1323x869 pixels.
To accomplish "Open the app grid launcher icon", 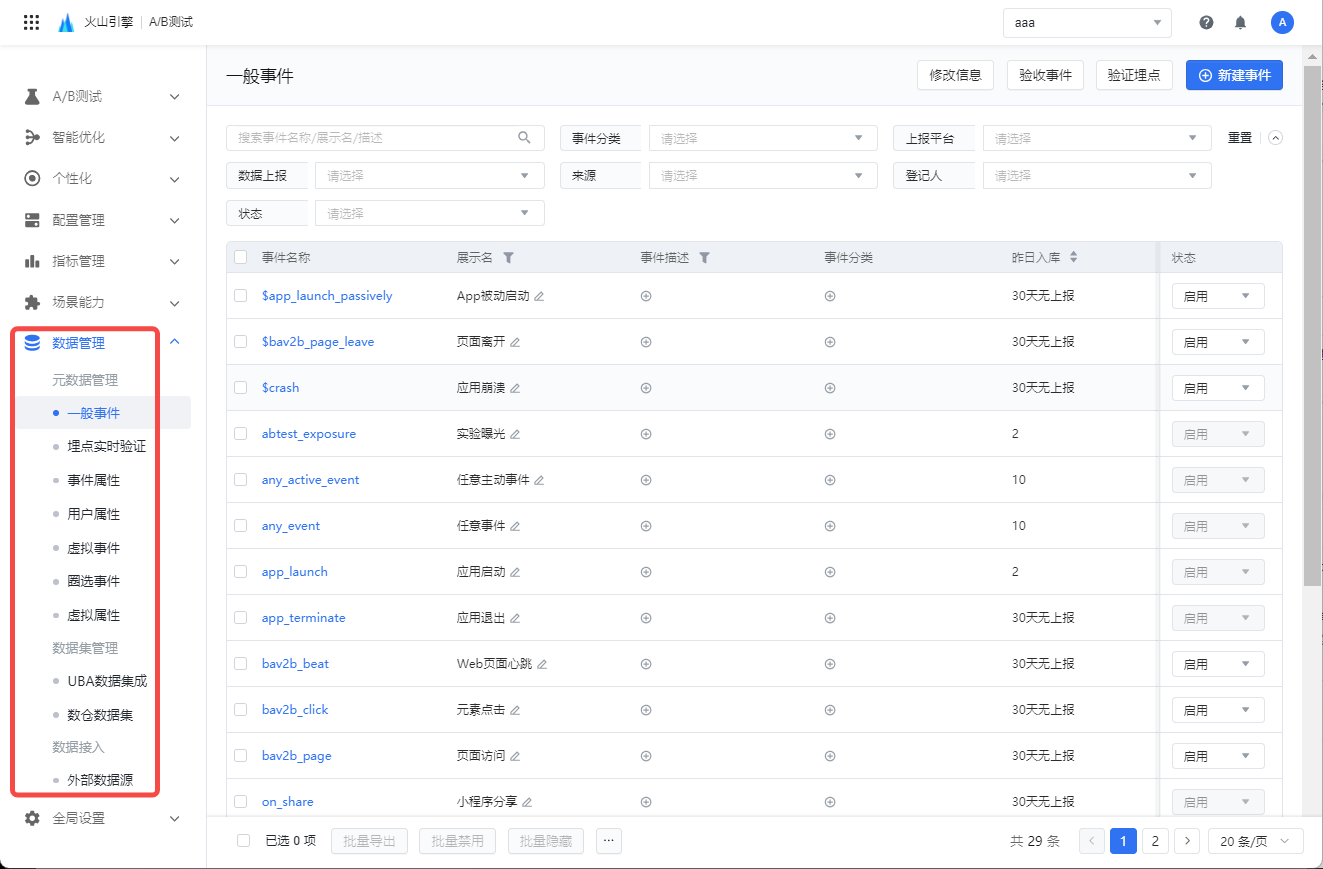I will (x=31, y=22).
